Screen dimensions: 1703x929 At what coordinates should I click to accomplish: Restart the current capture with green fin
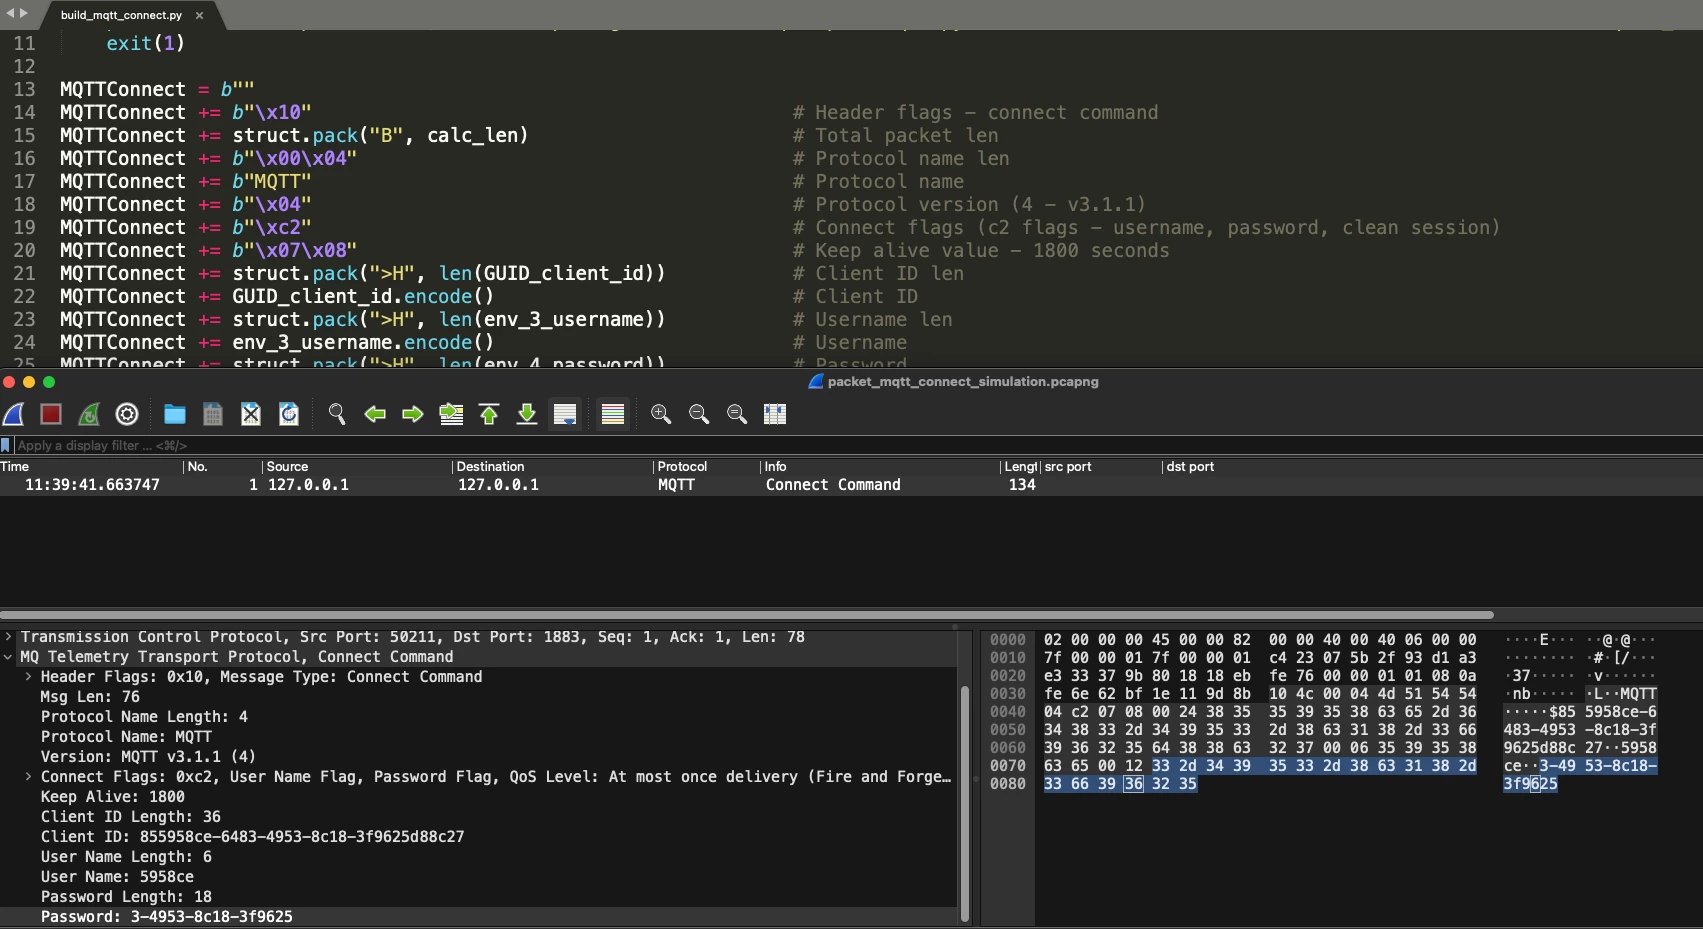89,414
